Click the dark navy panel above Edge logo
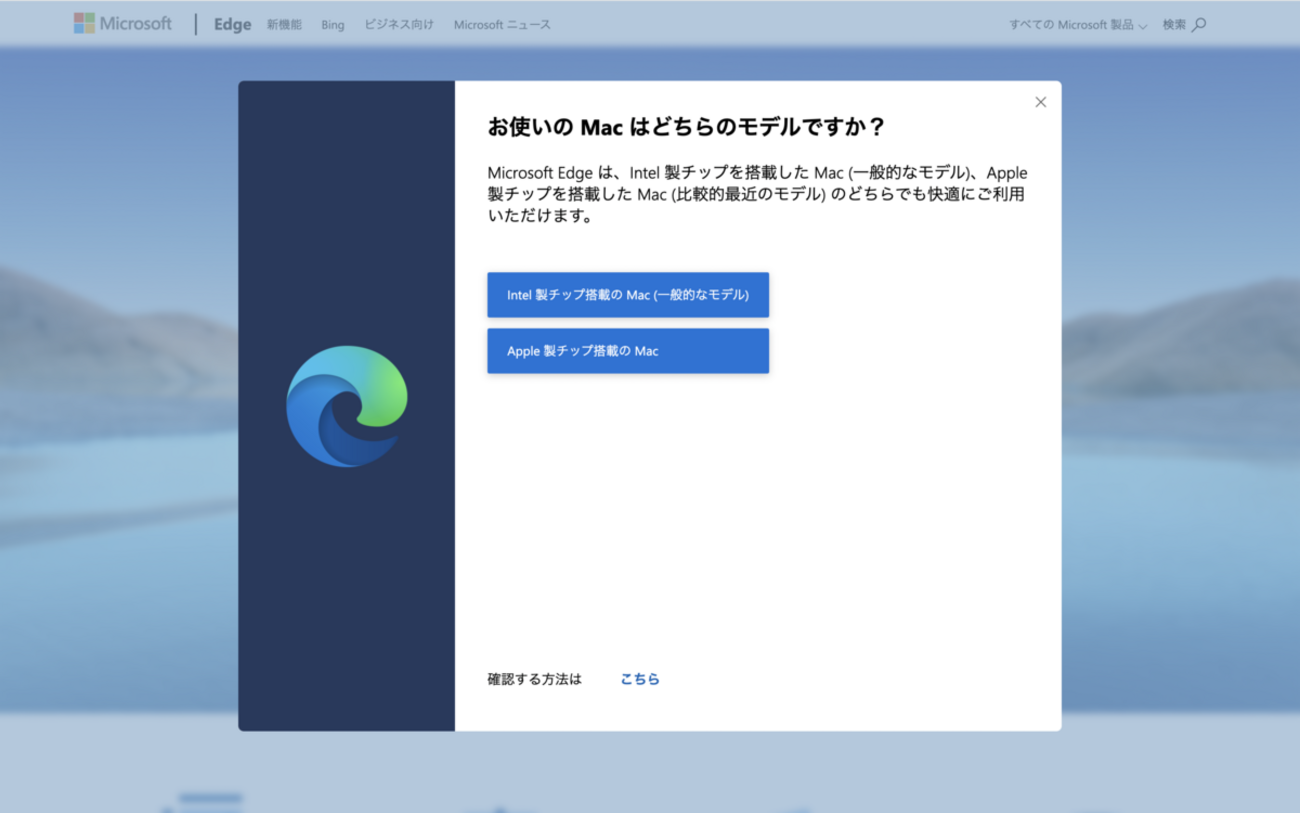 (x=346, y=200)
